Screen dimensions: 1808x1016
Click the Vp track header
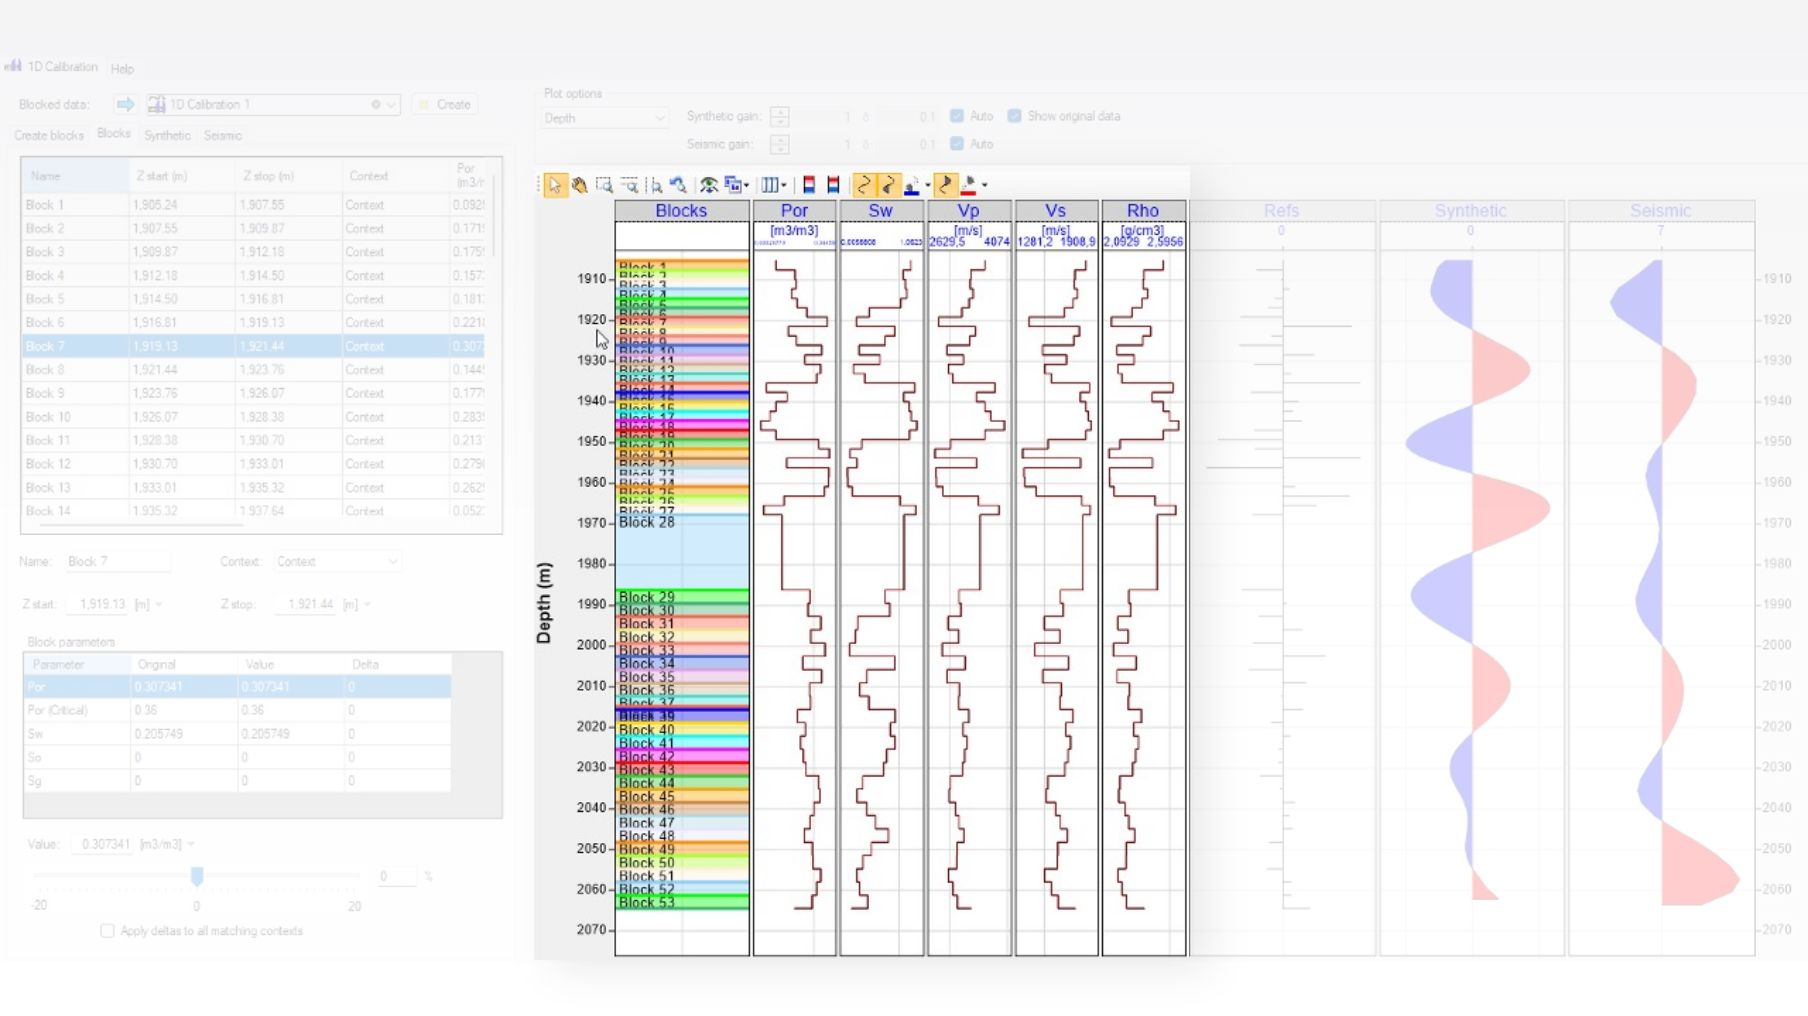[x=968, y=211]
